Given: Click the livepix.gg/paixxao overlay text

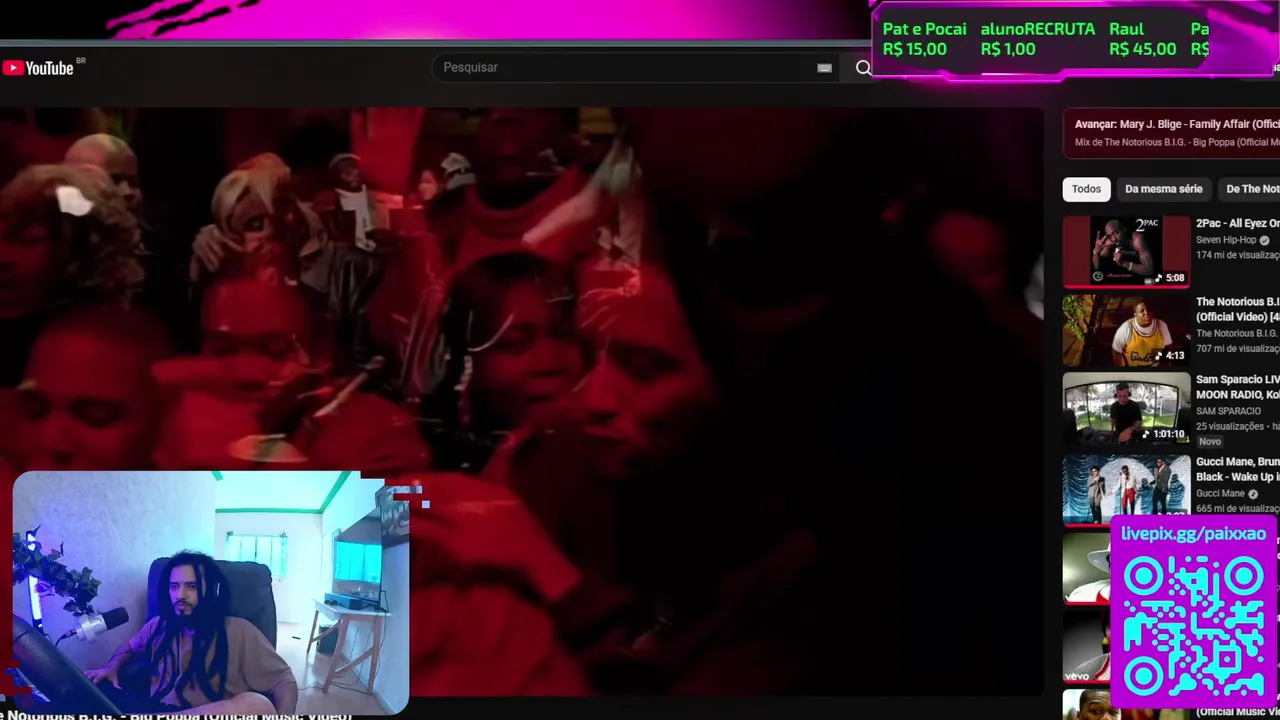Looking at the screenshot, I should [x=1193, y=534].
